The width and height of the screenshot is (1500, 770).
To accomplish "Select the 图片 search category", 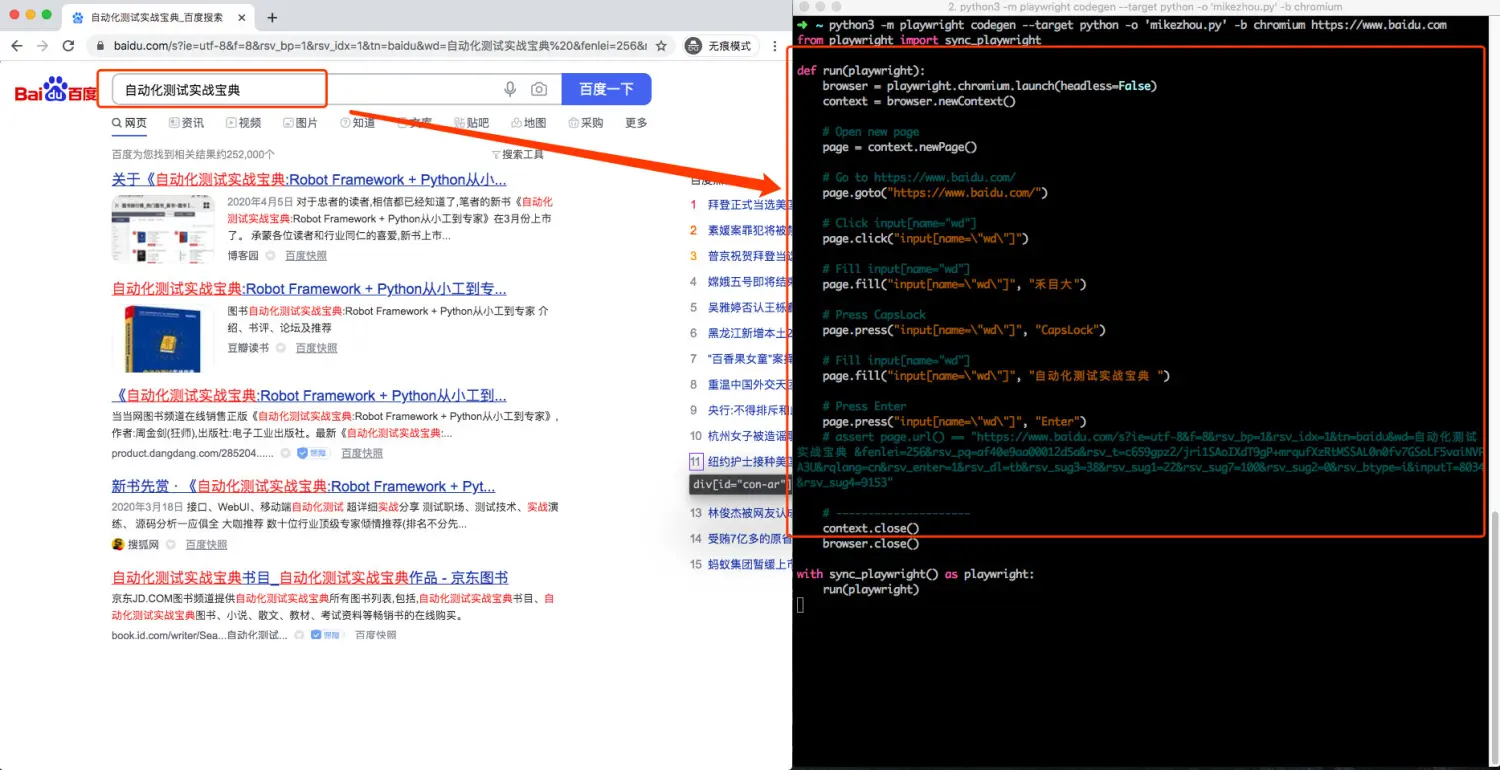I will point(300,122).
